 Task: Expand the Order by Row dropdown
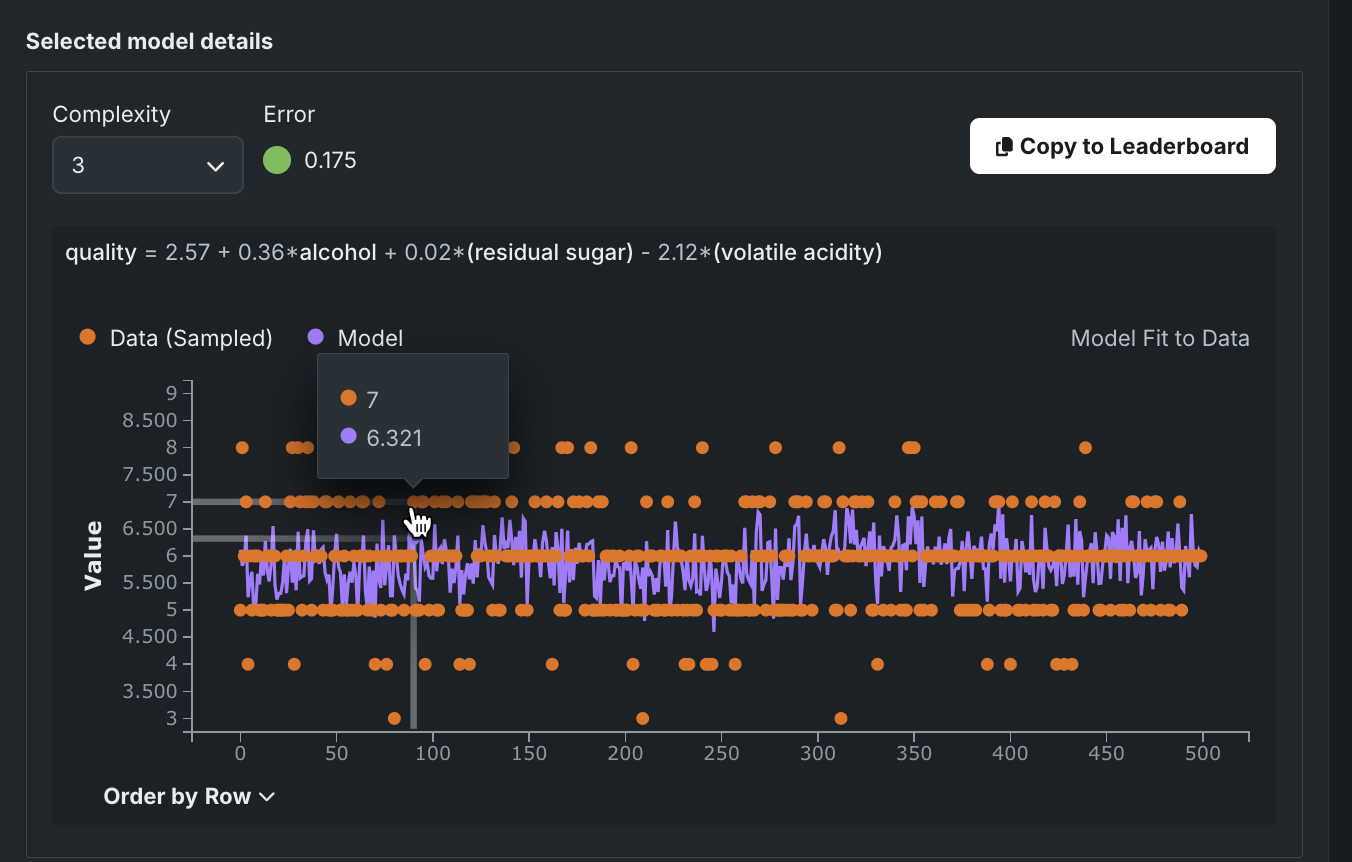coord(189,797)
